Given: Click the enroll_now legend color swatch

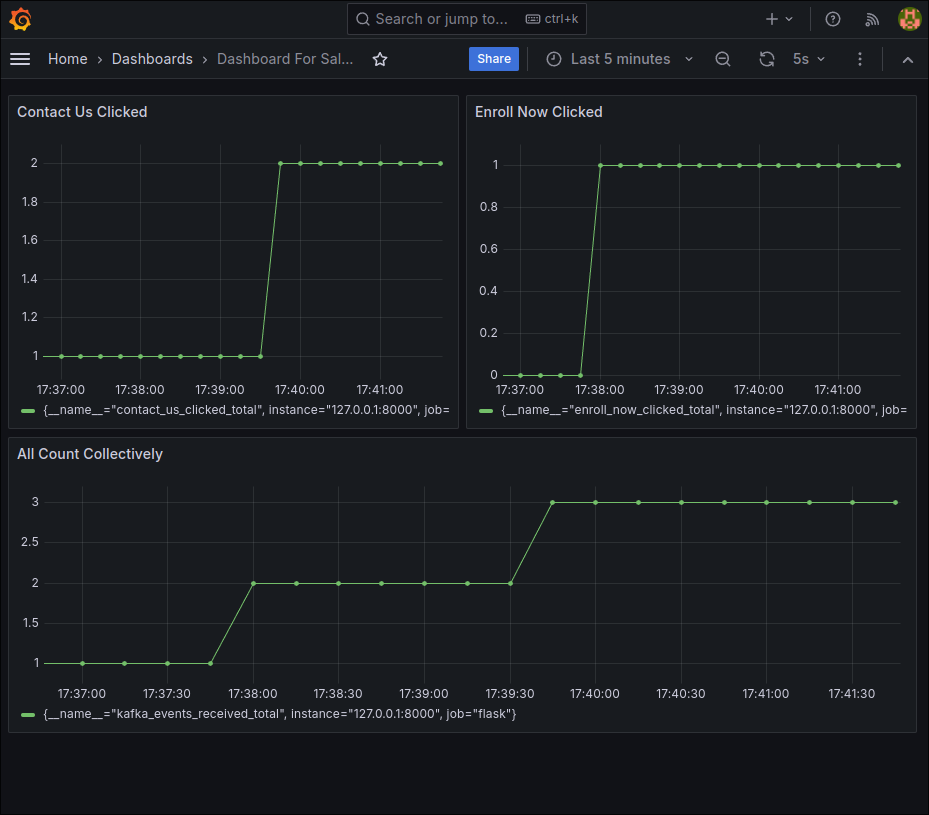Looking at the screenshot, I should (x=486, y=410).
